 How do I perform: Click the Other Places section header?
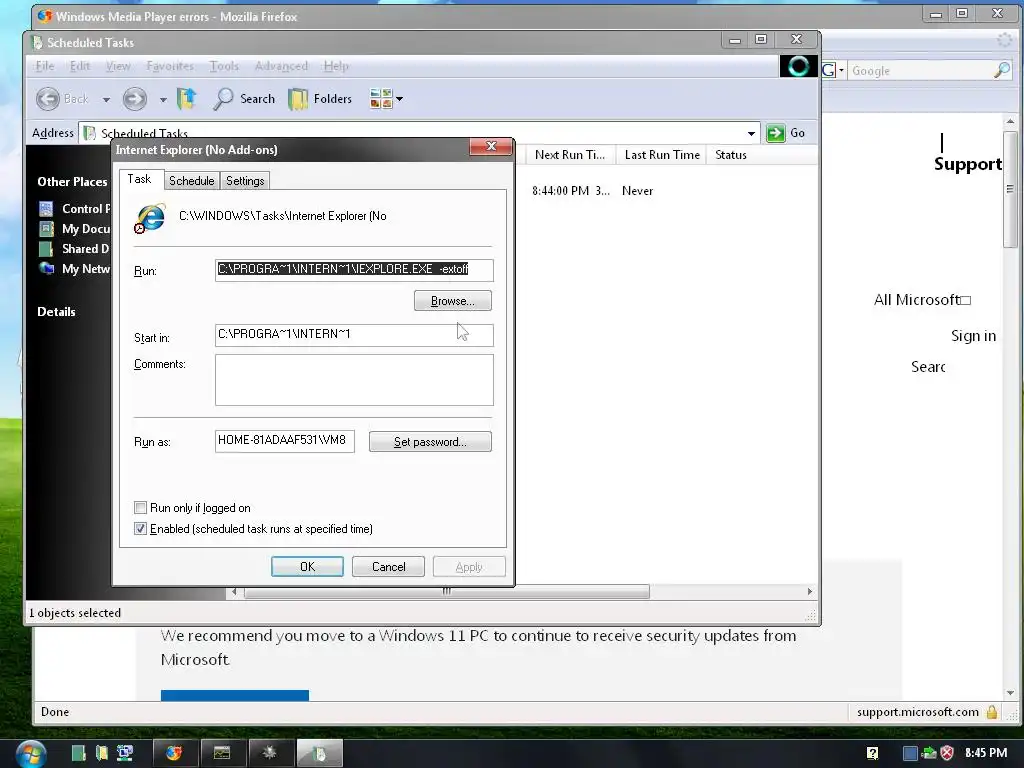click(x=72, y=182)
